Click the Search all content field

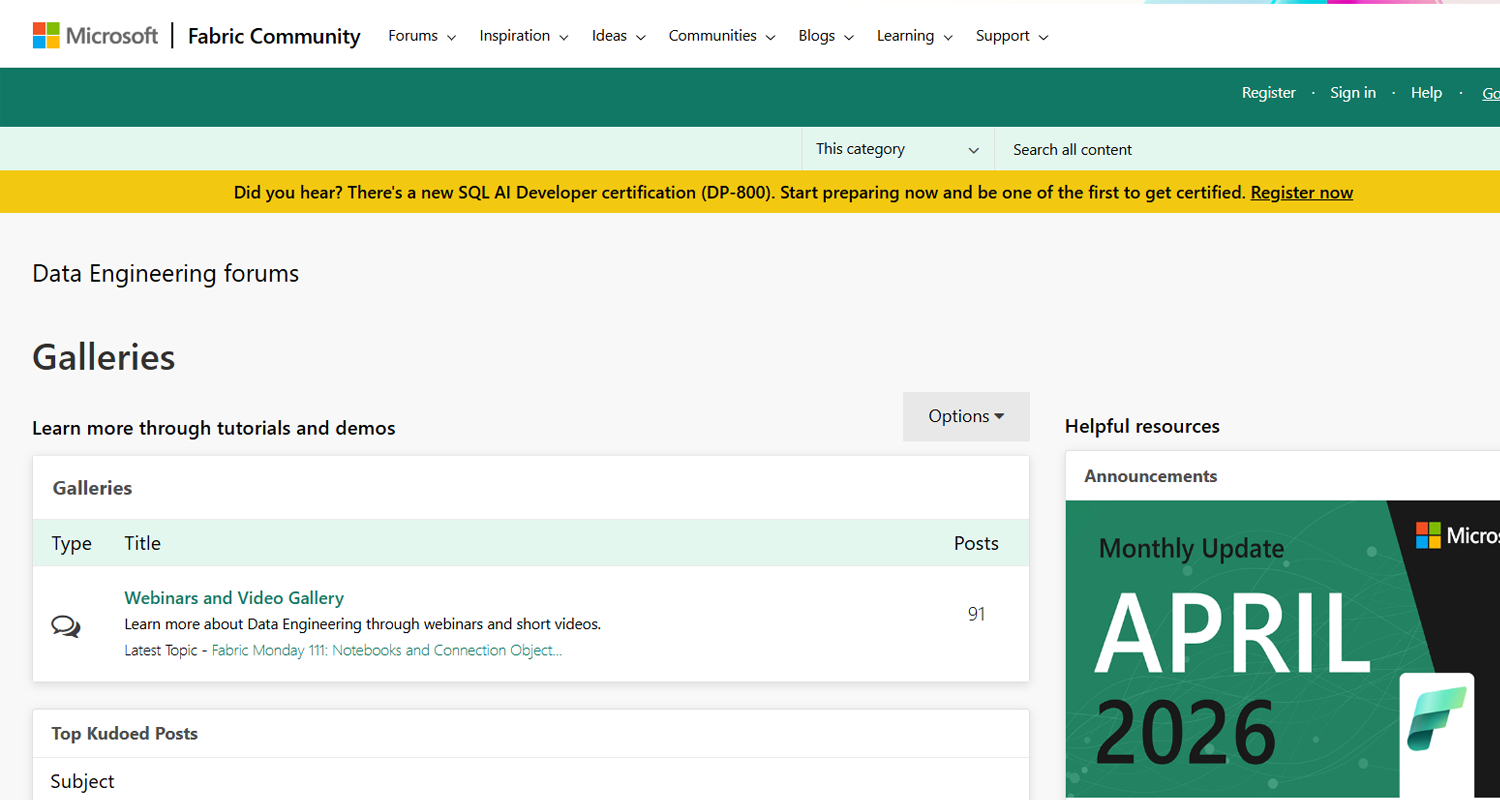(1247, 149)
